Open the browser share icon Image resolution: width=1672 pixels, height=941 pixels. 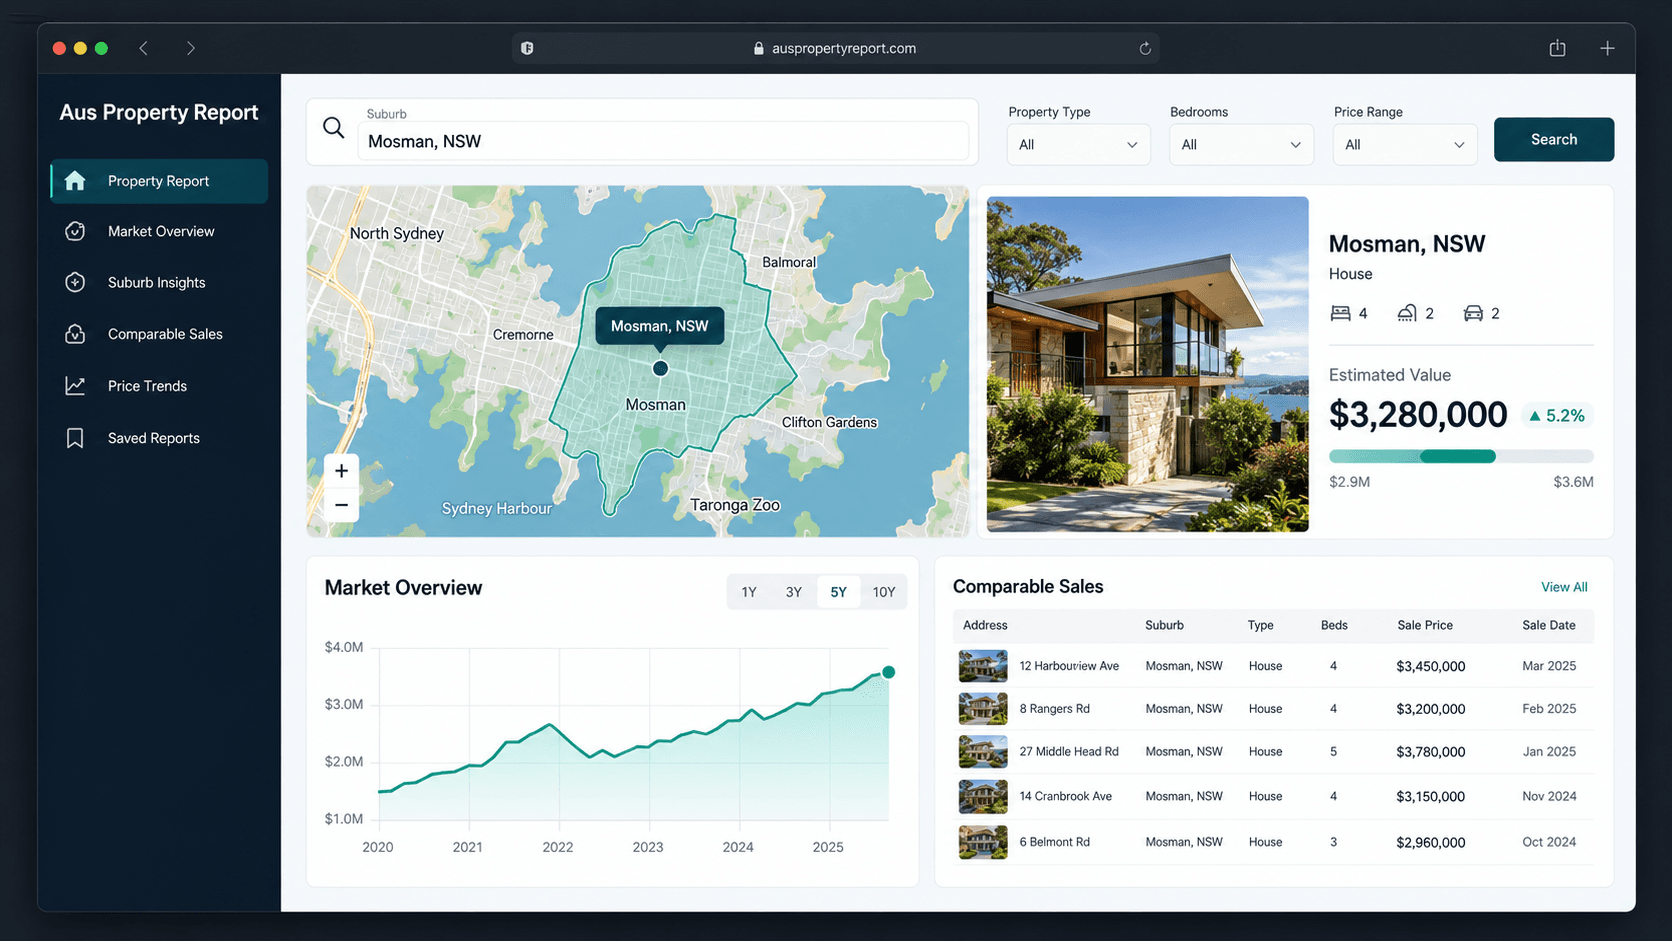[x=1557, y=48]
